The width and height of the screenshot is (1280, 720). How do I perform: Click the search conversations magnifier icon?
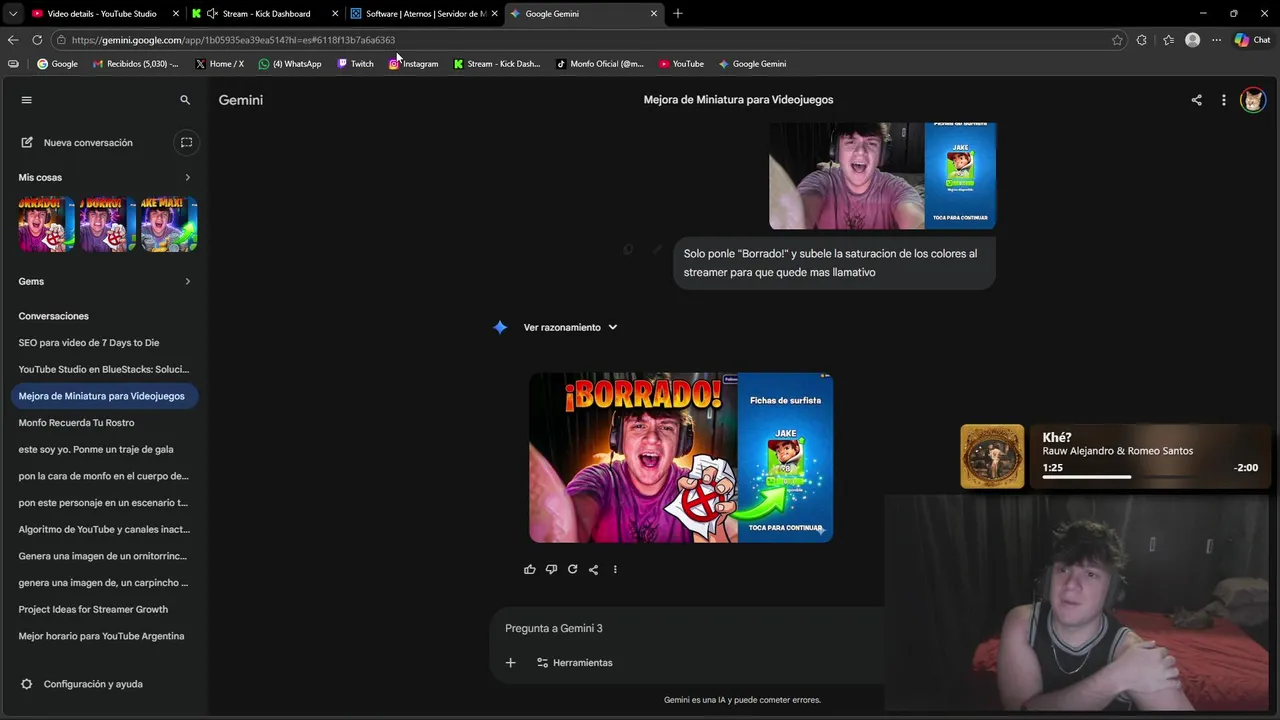[185, 100]
